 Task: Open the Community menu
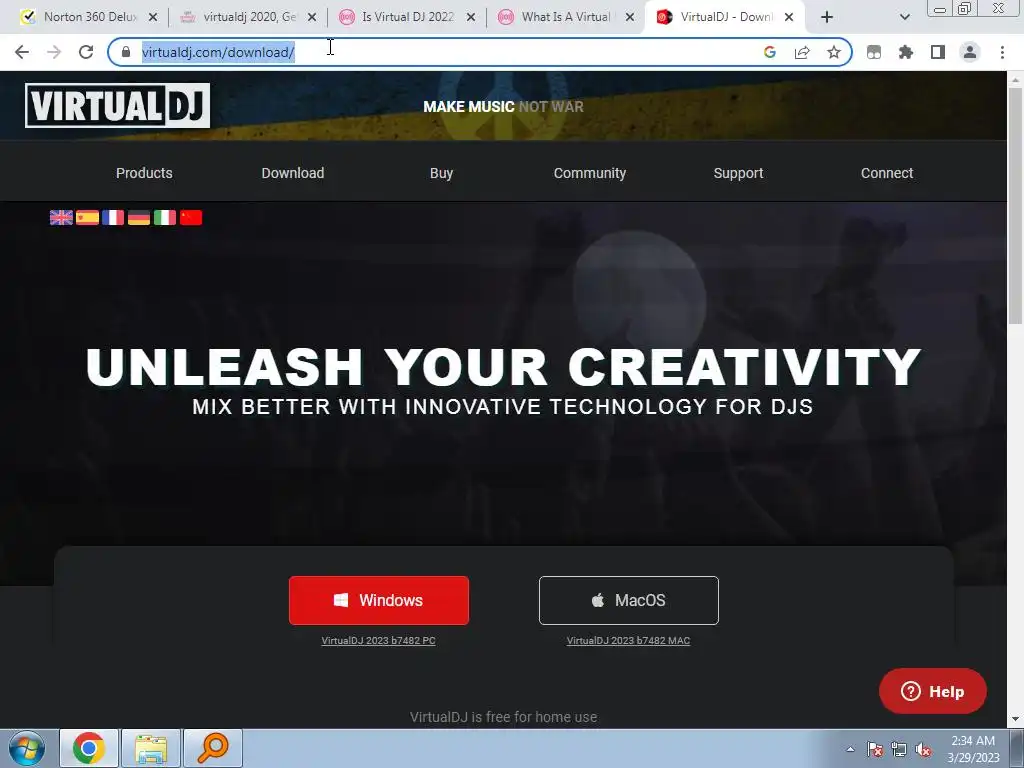(590, 173)
